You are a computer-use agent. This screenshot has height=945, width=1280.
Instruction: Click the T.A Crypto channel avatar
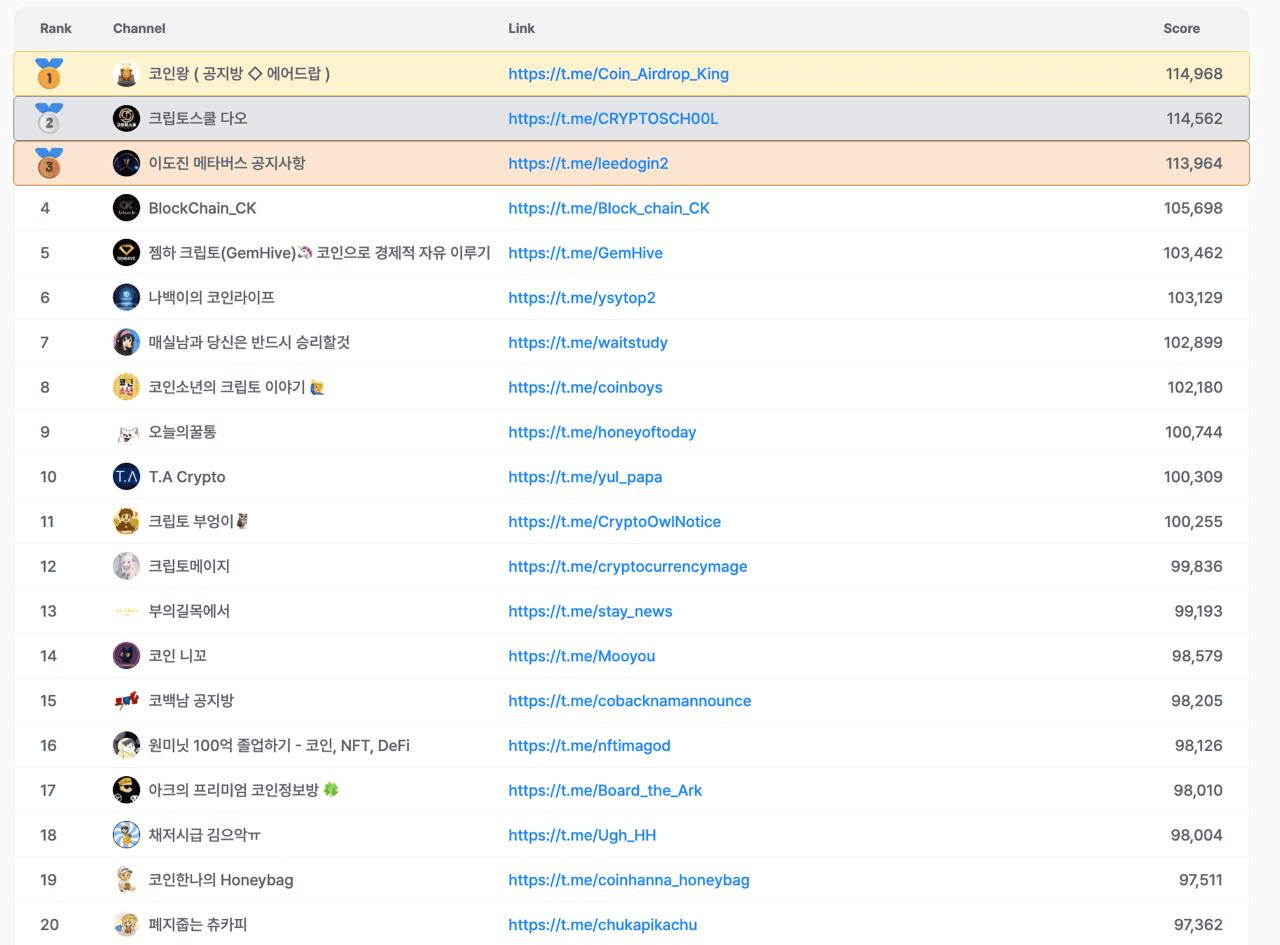pos(126,477)
